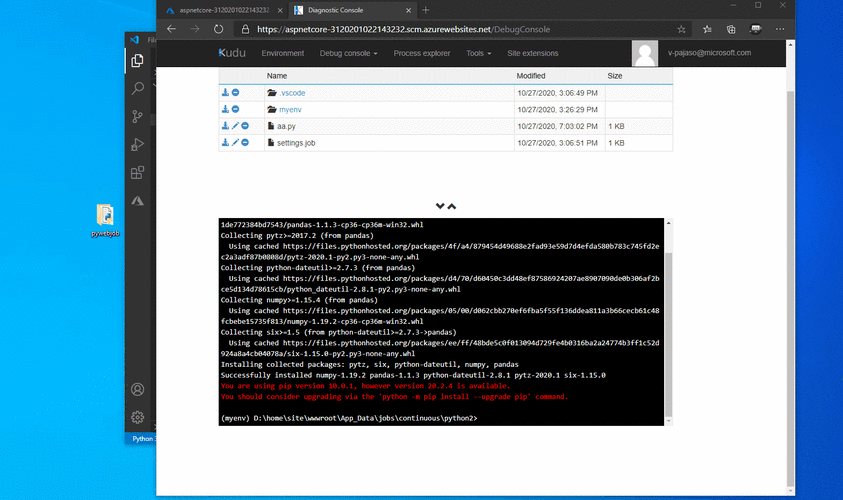Image resolution: width=843 pixels, height=500 pixels.
Task: Click the download icon for aa.py
Action: coord(226,126)
